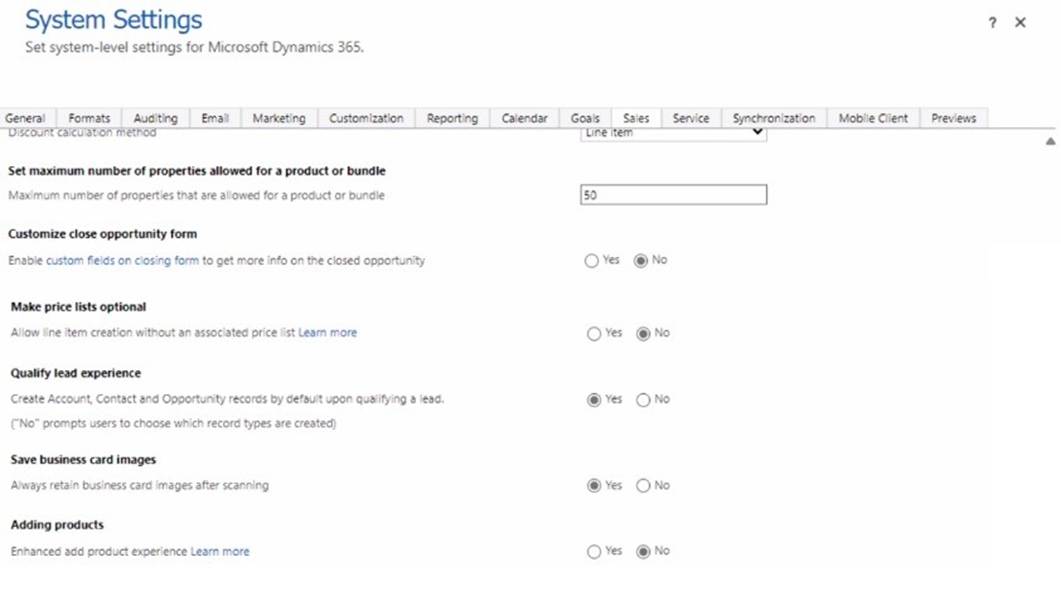The width and height of the screenshot is (1061, 591).
Task: Close the System Settings dialog
Action: tap(1020, 22)
